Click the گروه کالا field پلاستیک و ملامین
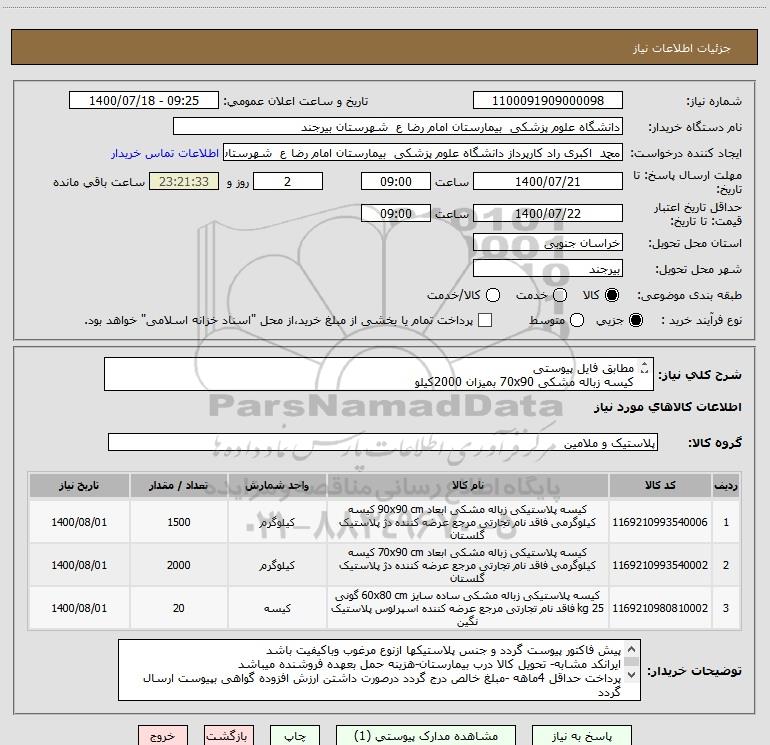The height and width of the screenshot is (745, 770). pyautogui.click(x=383, y=442)
